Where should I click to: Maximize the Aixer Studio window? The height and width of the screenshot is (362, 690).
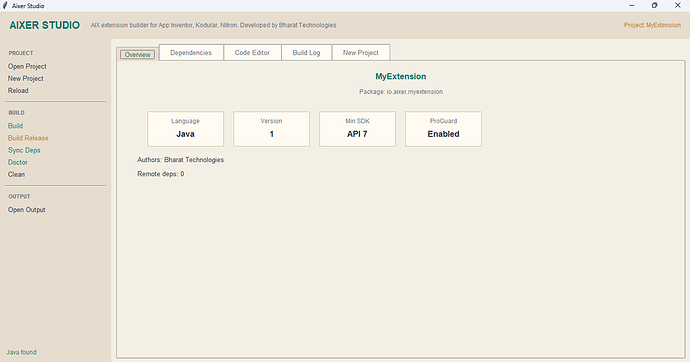click(x=654, y=6)
